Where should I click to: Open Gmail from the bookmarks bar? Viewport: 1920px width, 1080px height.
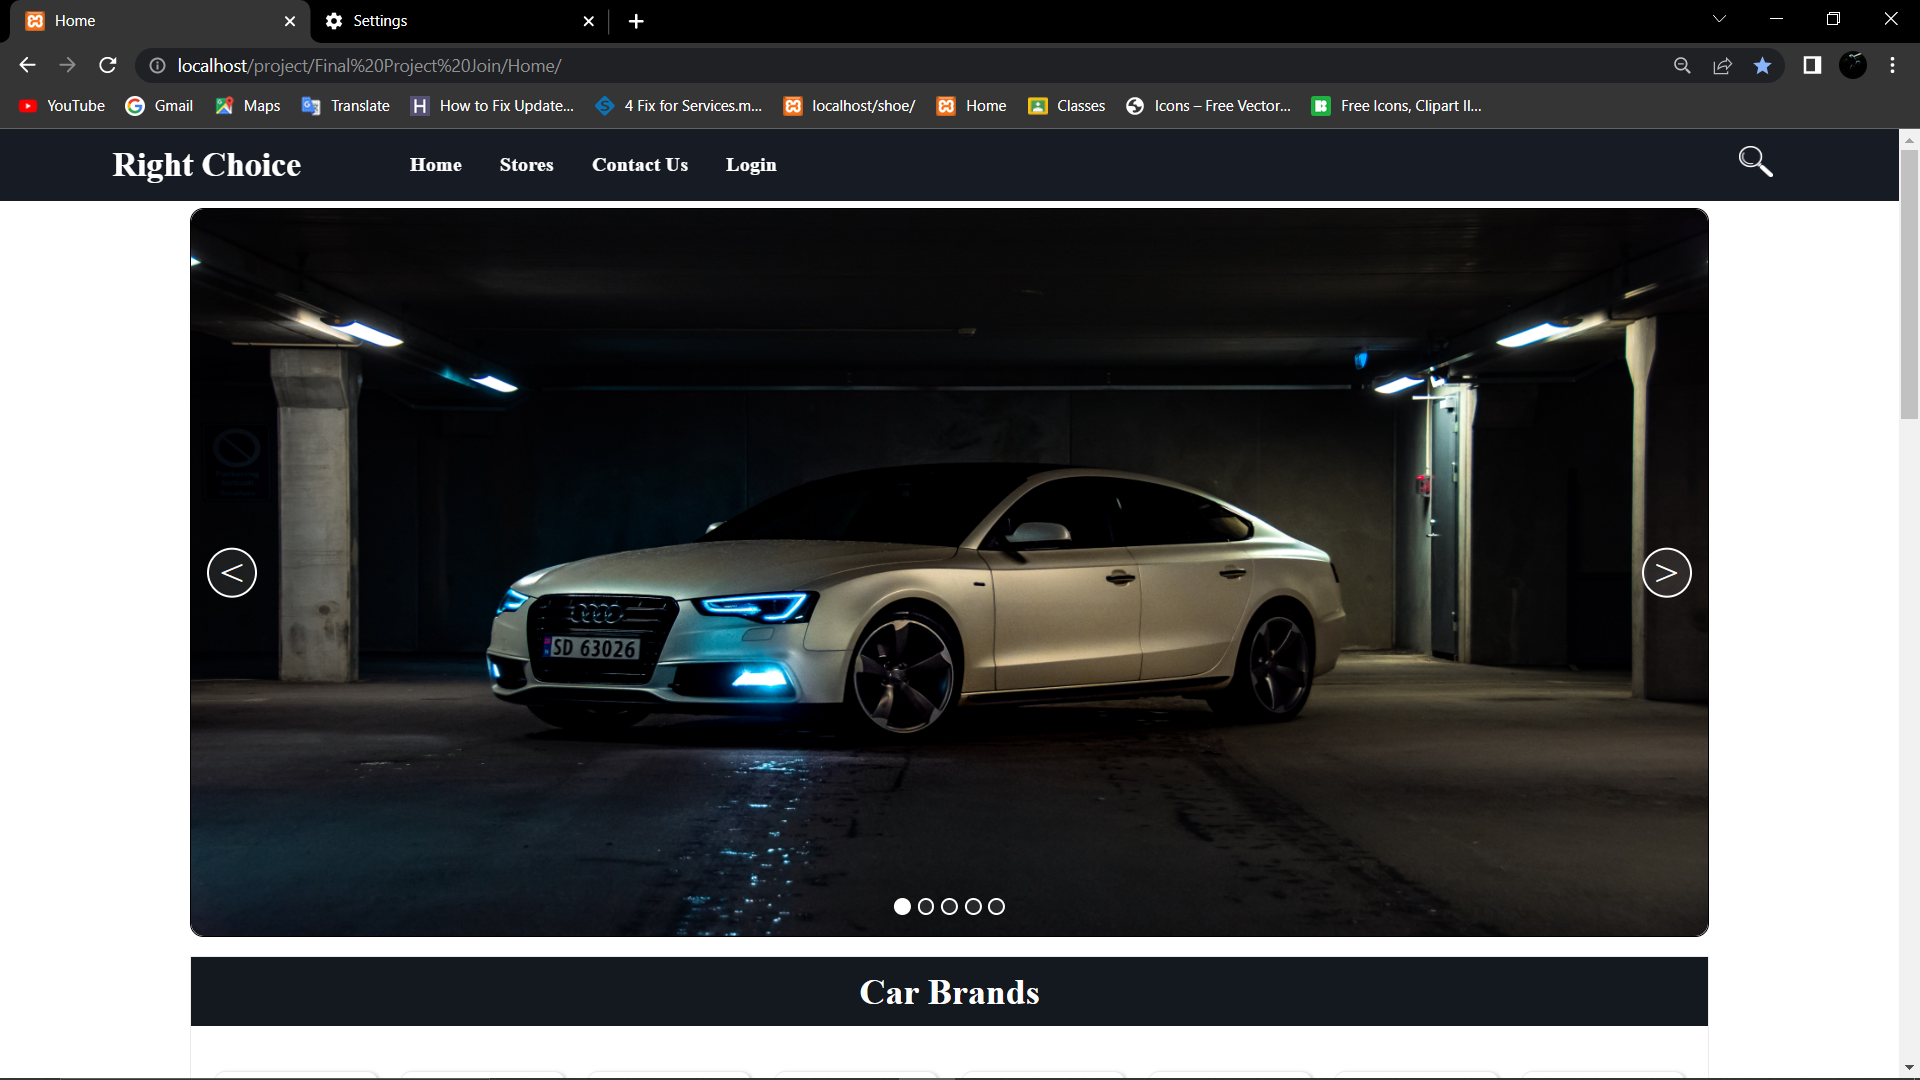134,105
